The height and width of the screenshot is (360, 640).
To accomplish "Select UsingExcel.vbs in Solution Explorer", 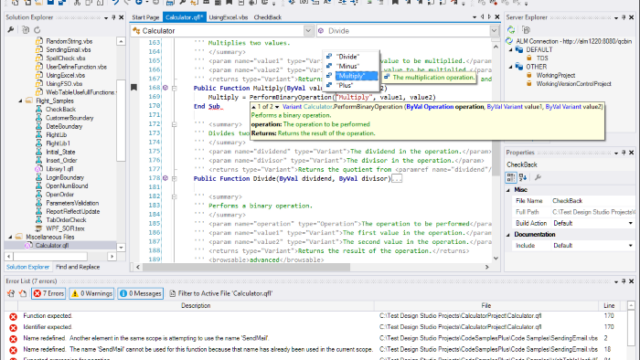I will 65,76.
